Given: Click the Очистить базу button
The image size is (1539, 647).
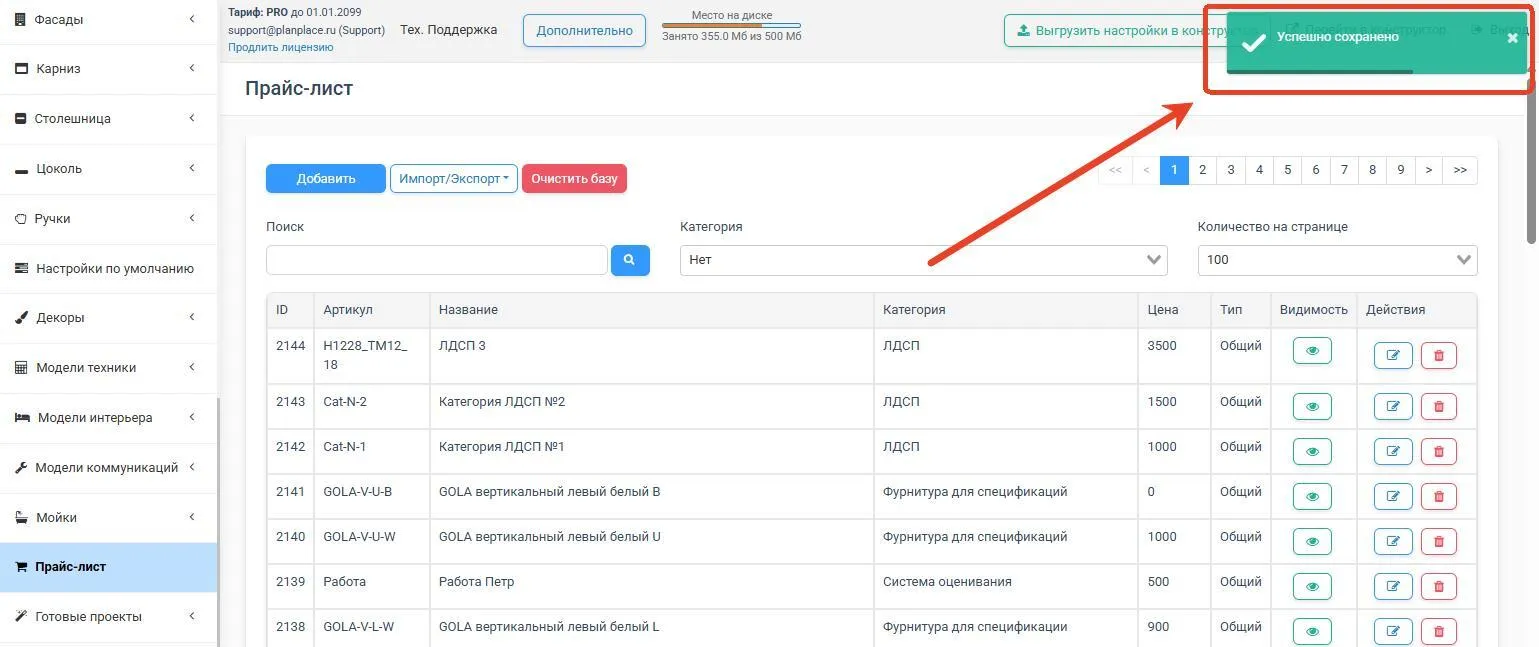Looking at the screenshot, I should pos(574,178).
